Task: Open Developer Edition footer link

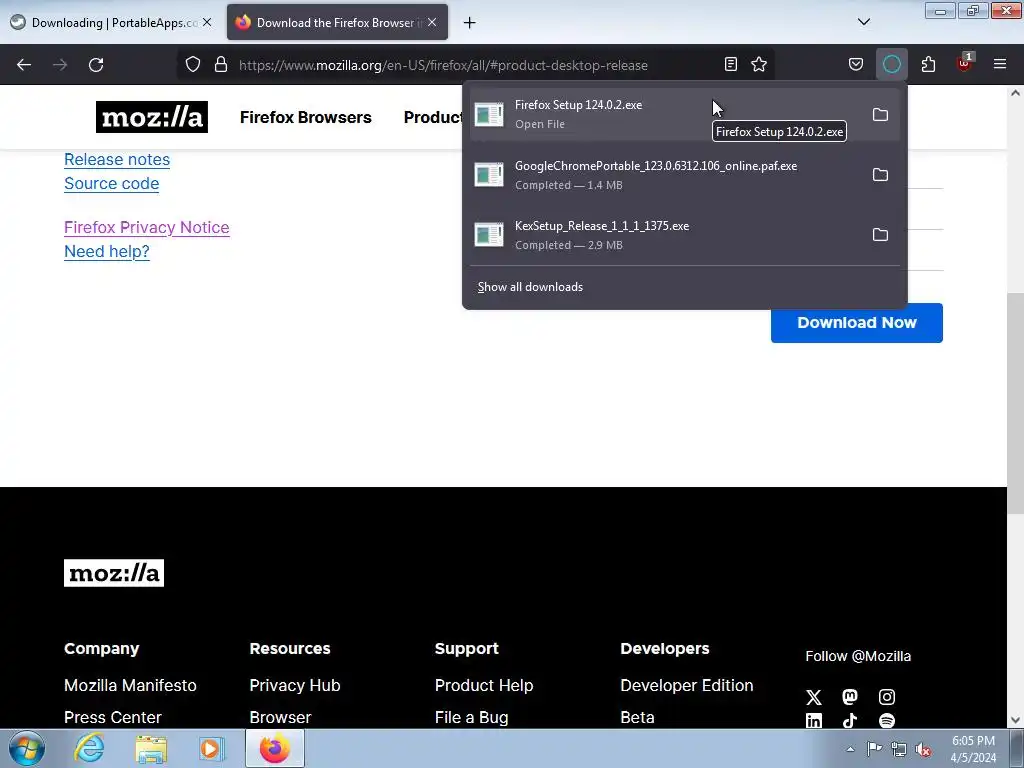Action: 687,685
